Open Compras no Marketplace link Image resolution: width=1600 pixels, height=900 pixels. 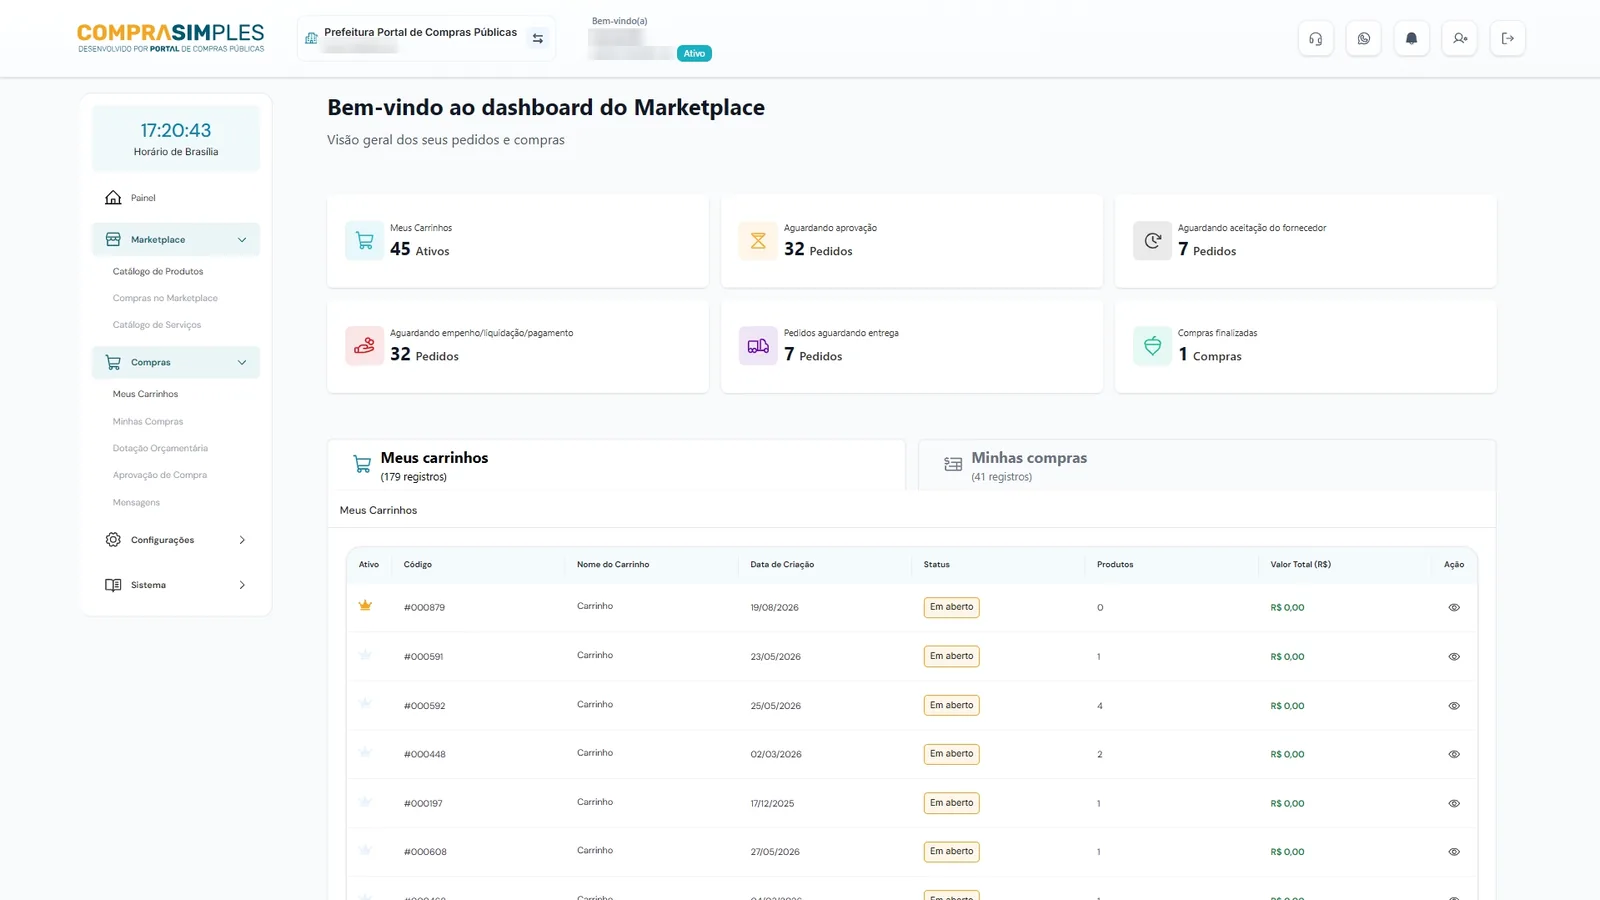[x=165, y=299]
